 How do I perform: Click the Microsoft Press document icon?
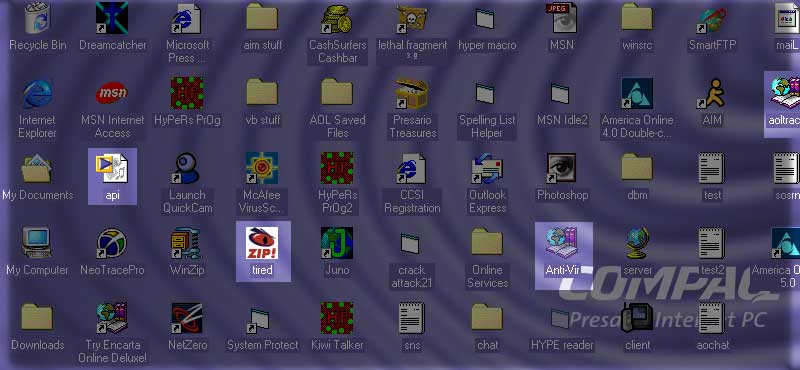(x=187, y=18)
